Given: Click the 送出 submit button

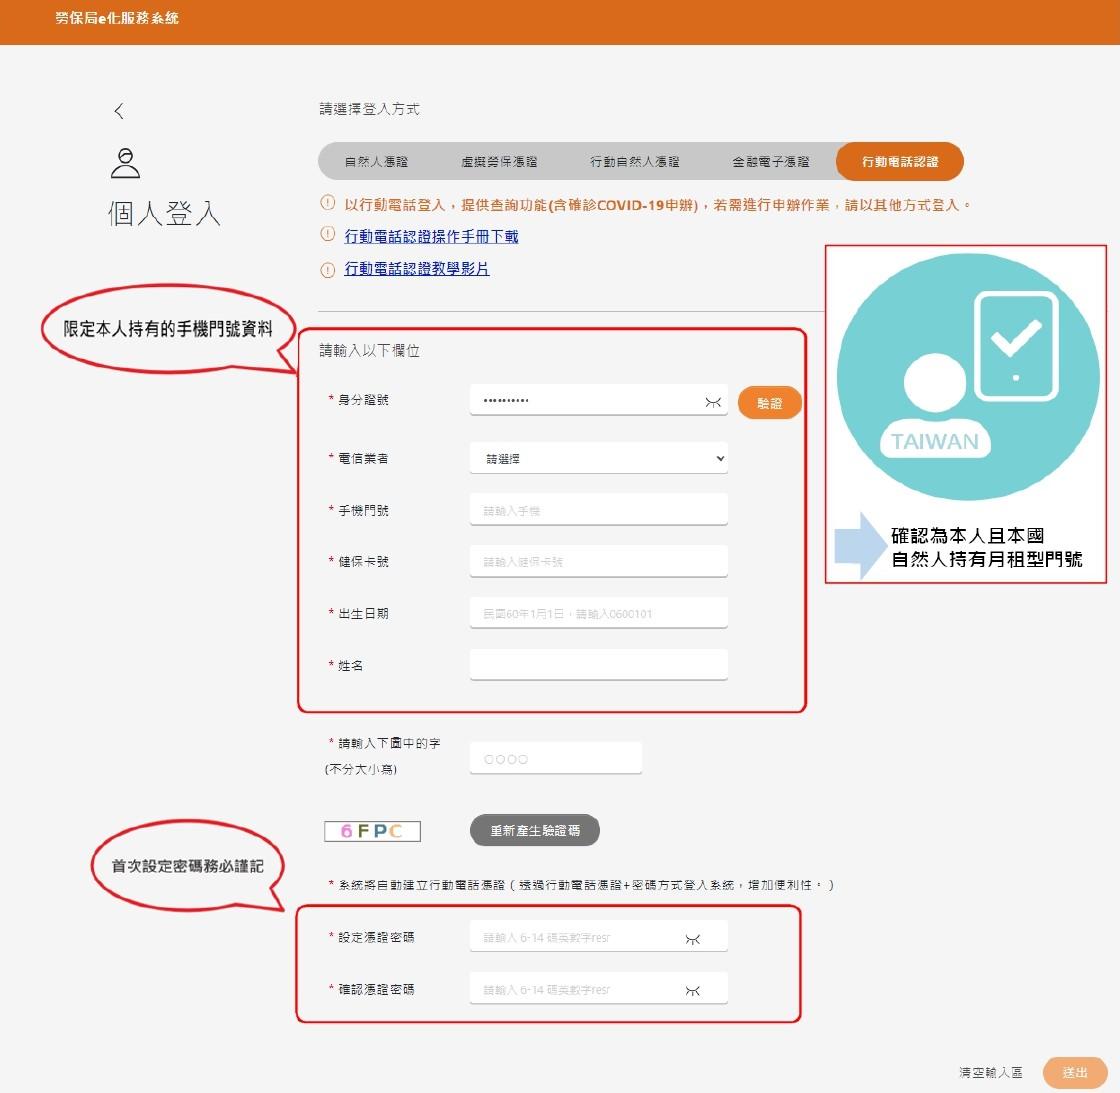Looking at the screenshot, I should tap(1075, 1072).
